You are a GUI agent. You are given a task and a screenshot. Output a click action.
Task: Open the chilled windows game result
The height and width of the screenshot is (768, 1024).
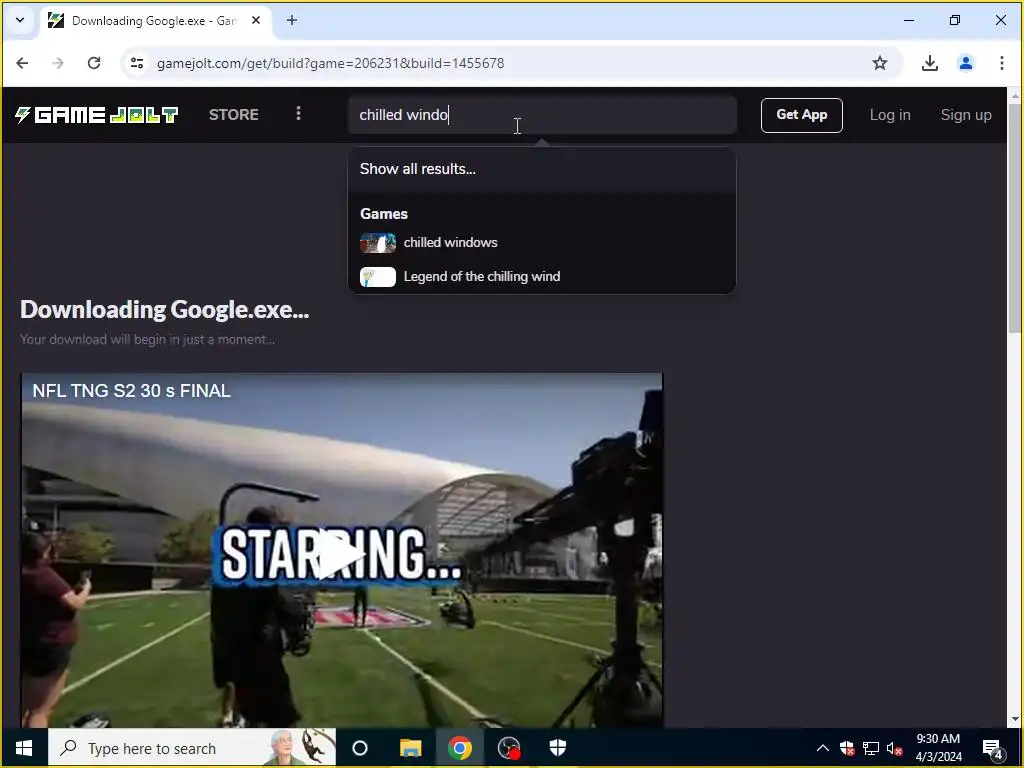pyautogui.click(x=542, y=242)
